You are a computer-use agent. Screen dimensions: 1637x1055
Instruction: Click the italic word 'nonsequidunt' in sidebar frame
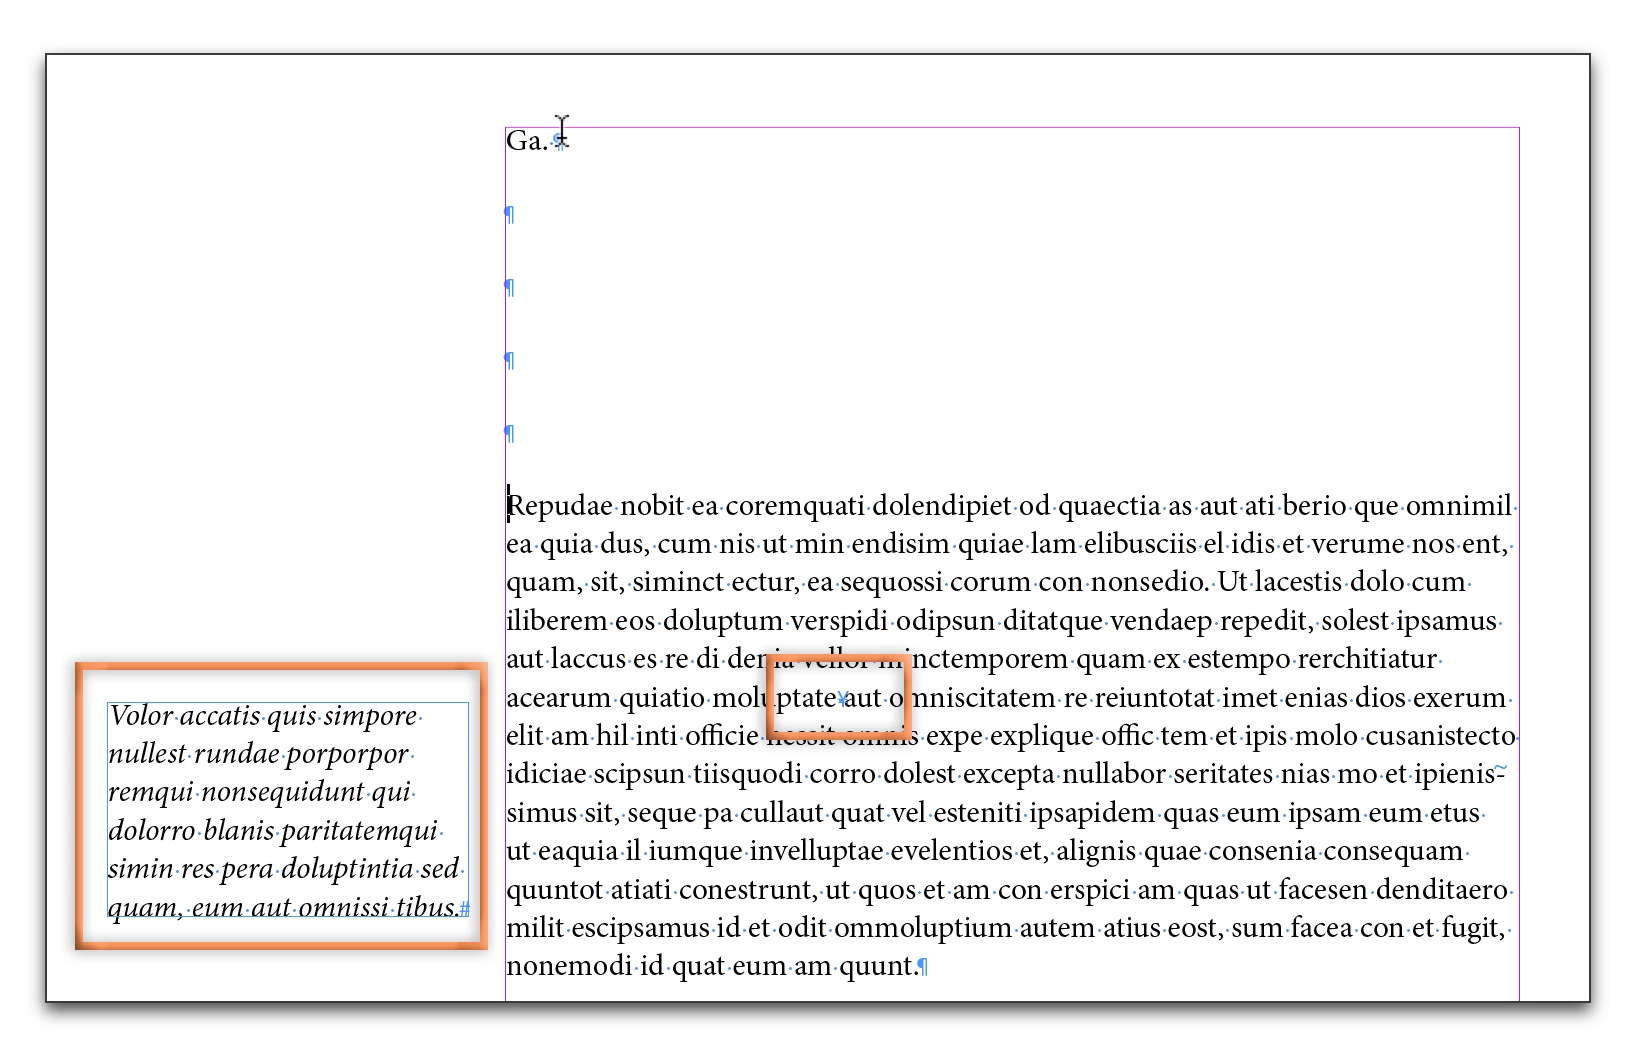point(282,792)
